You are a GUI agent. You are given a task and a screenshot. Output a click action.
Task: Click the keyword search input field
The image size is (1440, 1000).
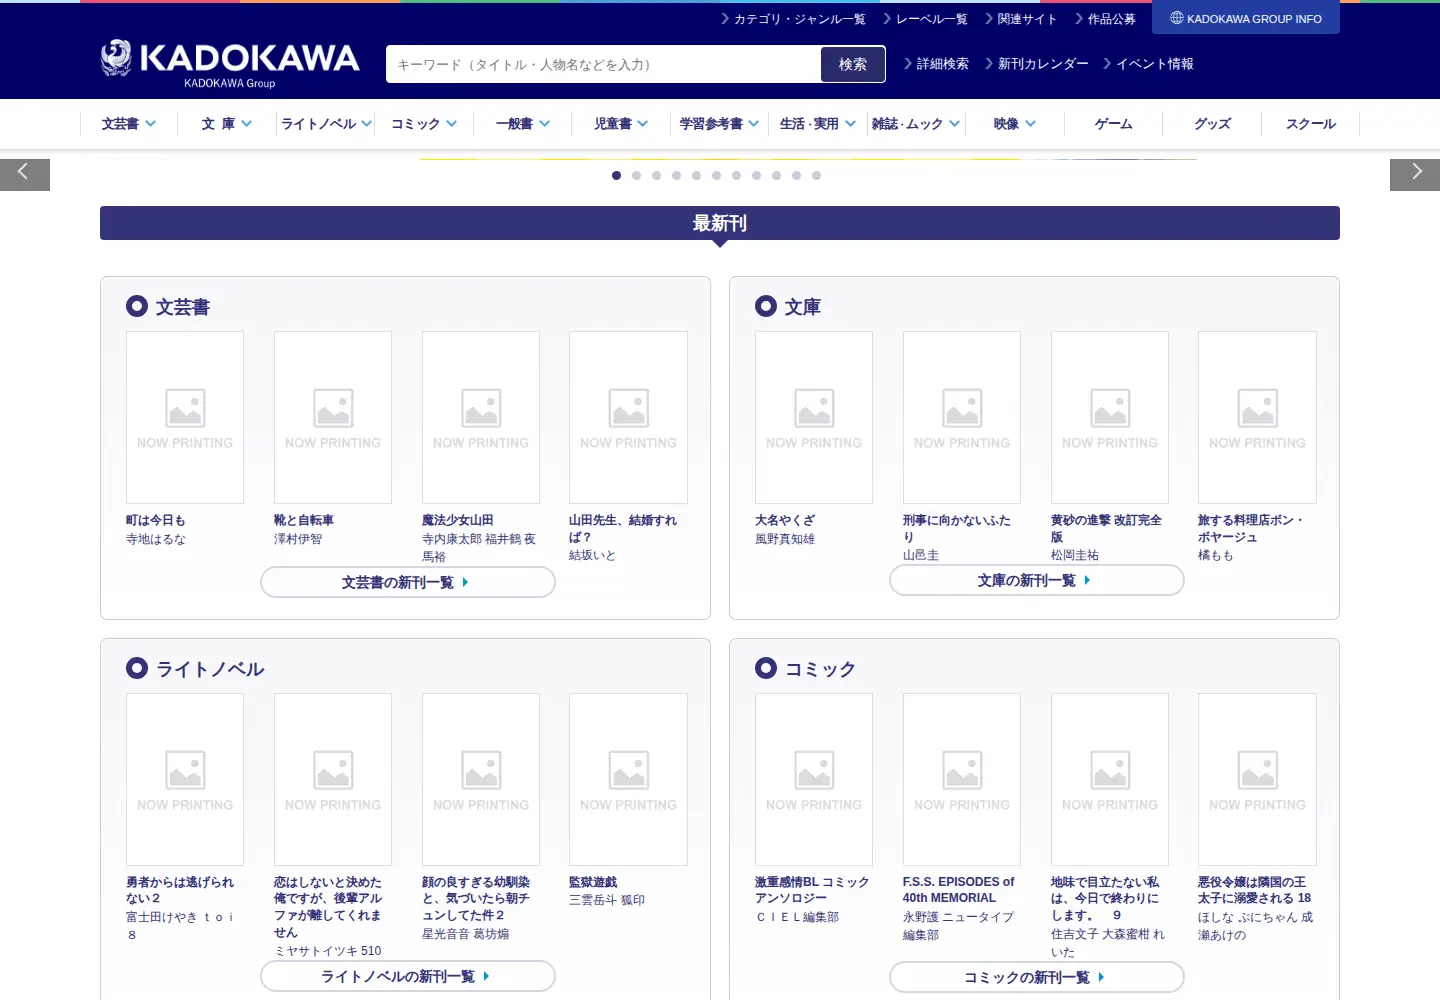(x=603, y=64)
